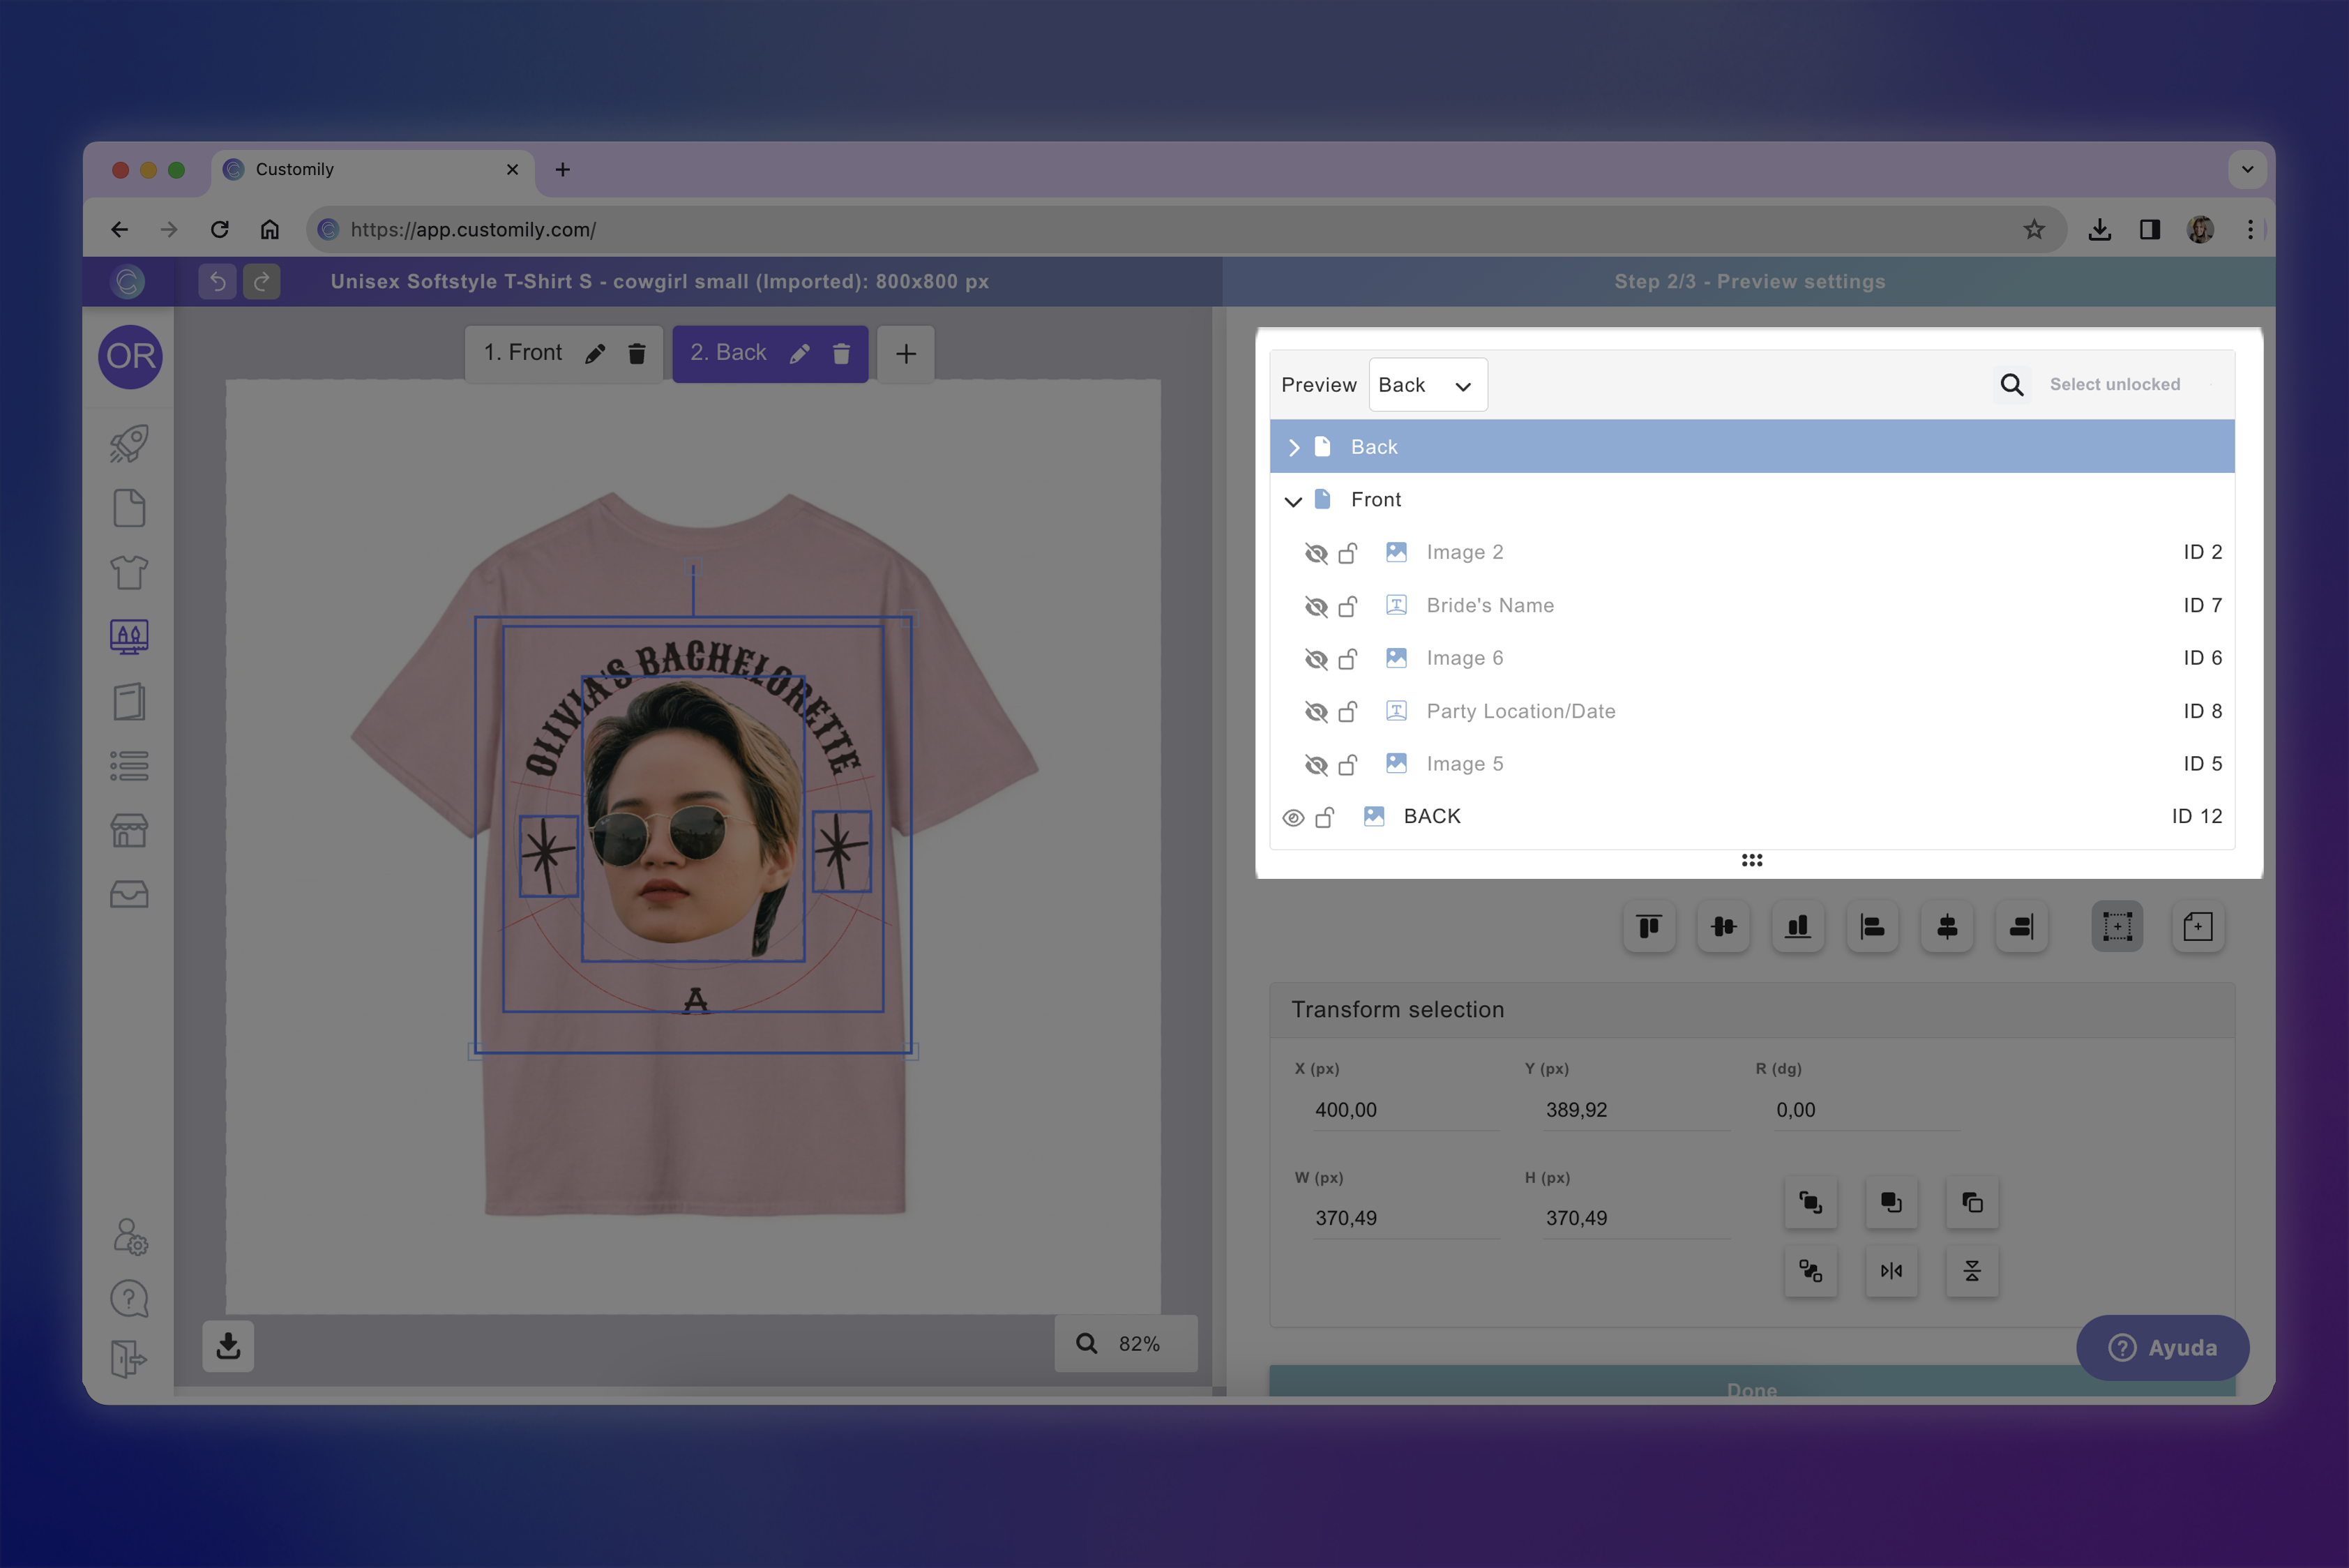The width and height of the screenshot is (2349, 1568).
Task: Collapse the Front group in the layers list
Action: coord(1295,501)
